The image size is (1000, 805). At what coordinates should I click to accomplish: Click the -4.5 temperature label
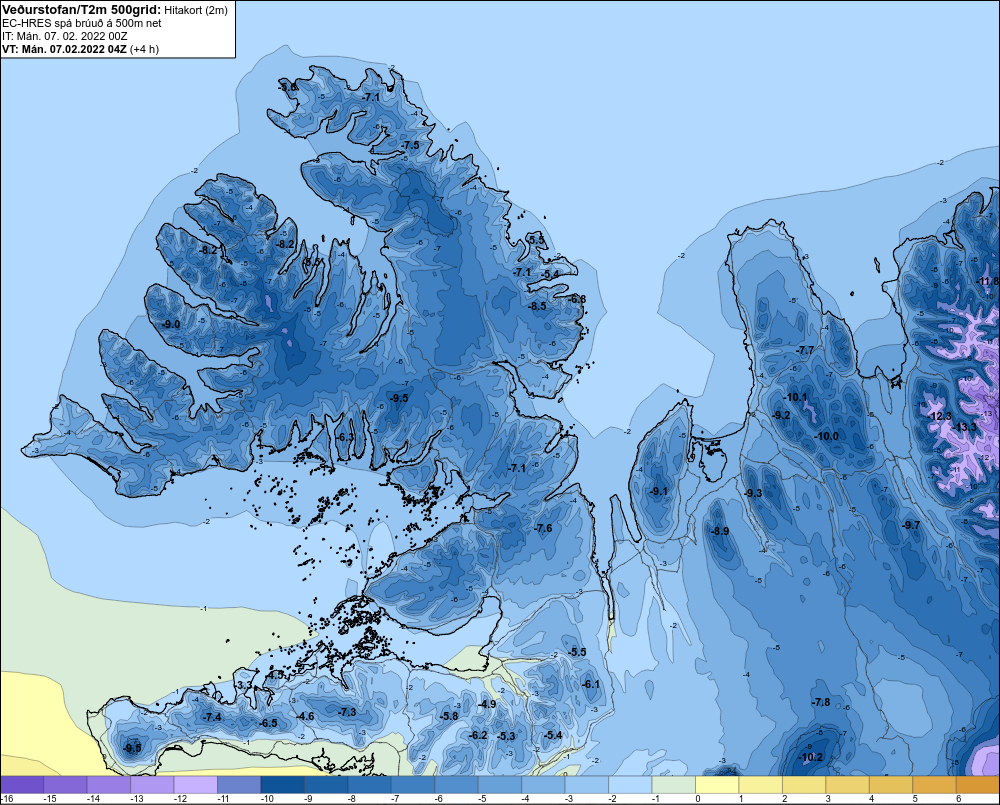click(x=276, y=675)
